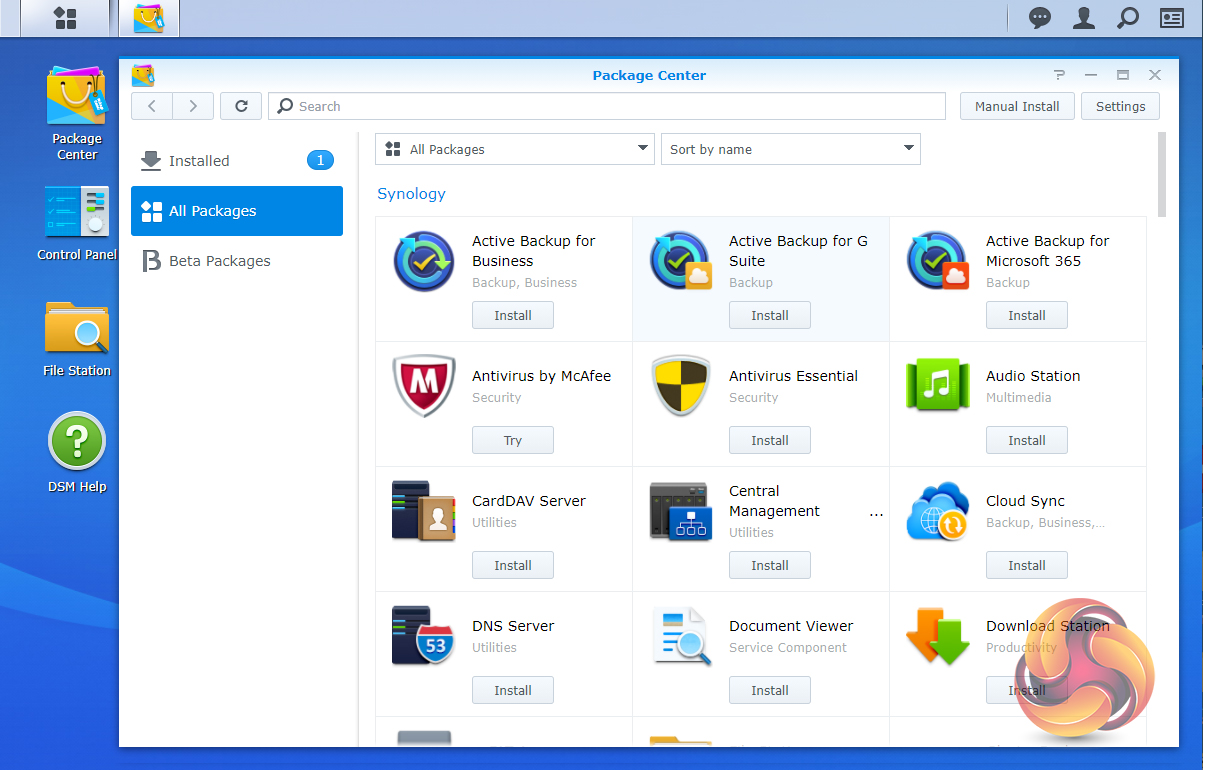Viewport: 1205px width, 770px height.
Task: Click the Active Backup for G Suite icon
Action: pos(681,261)
